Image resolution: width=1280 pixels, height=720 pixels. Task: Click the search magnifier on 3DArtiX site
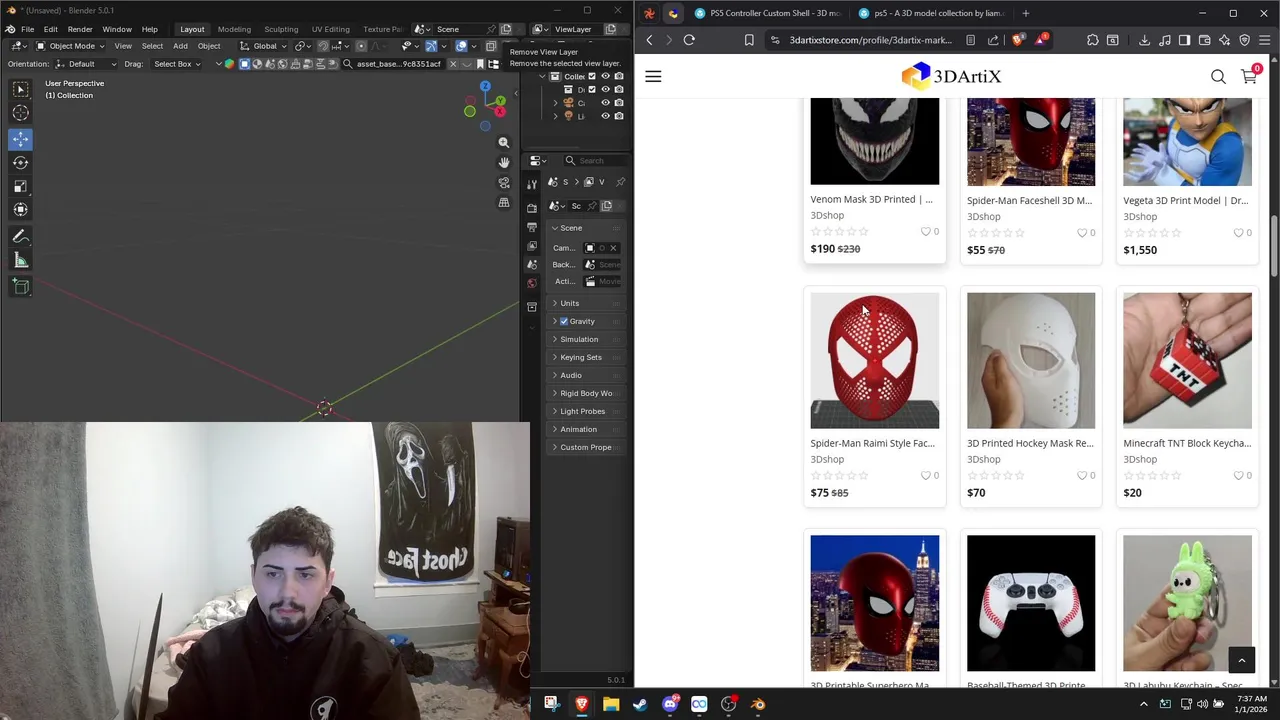pyautogui.click(x=1218, y=76)
